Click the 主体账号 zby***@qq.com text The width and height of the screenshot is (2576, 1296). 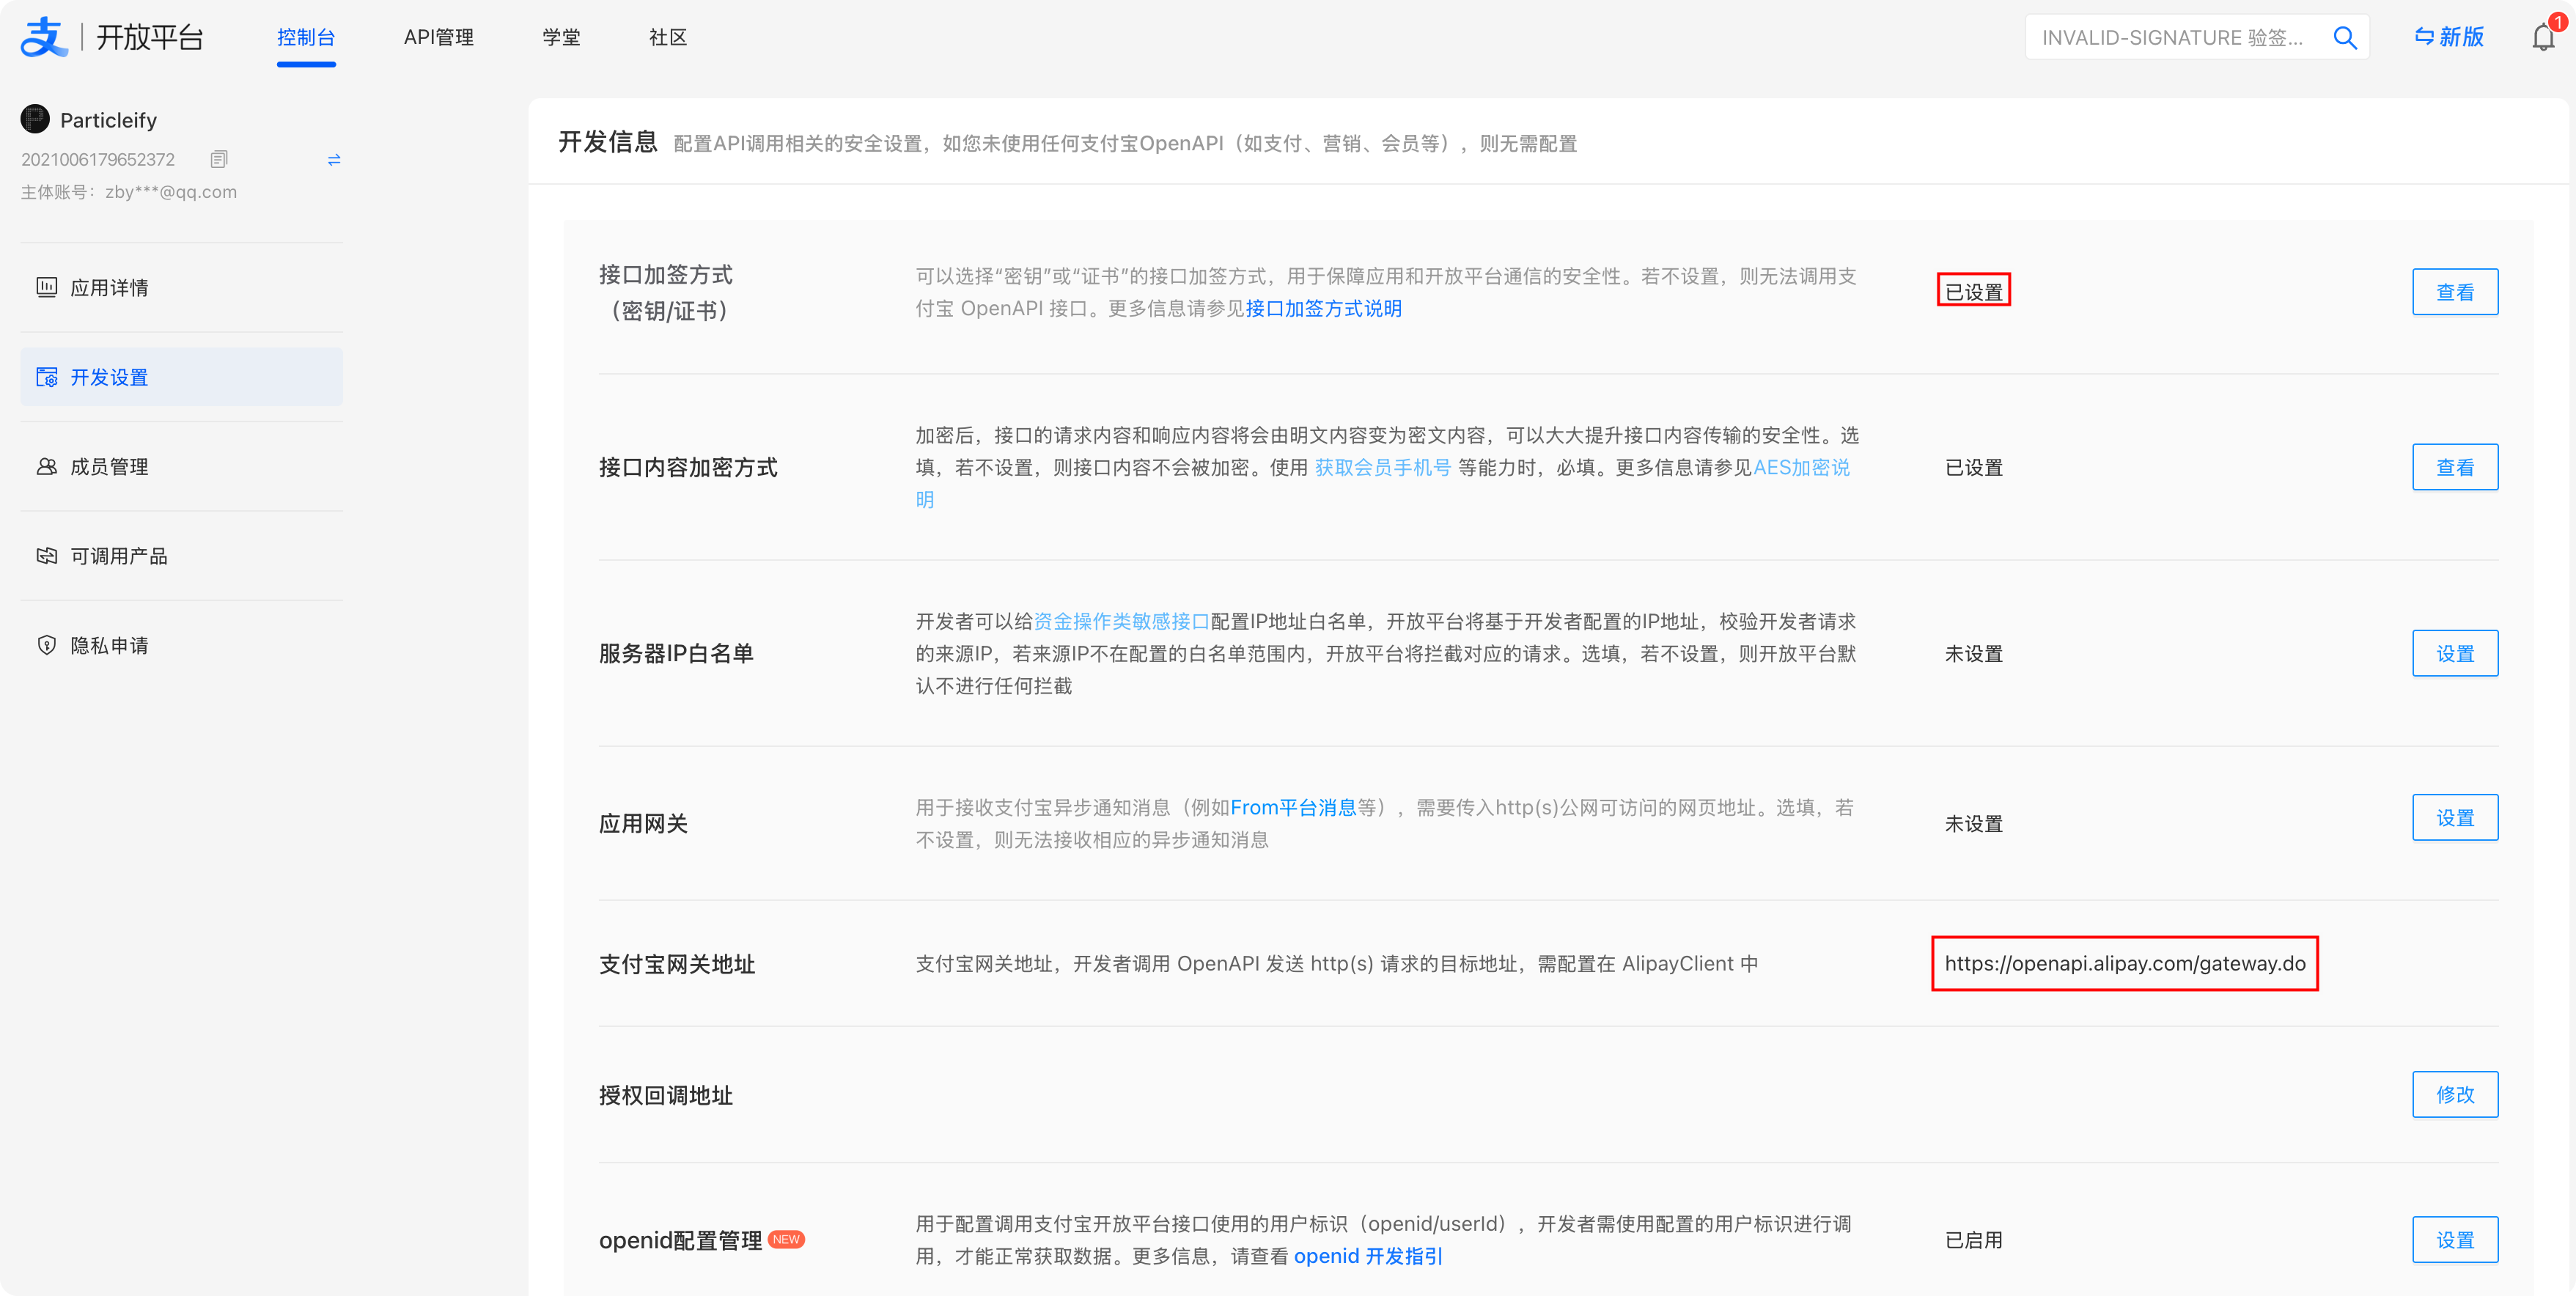pos(129,192)
